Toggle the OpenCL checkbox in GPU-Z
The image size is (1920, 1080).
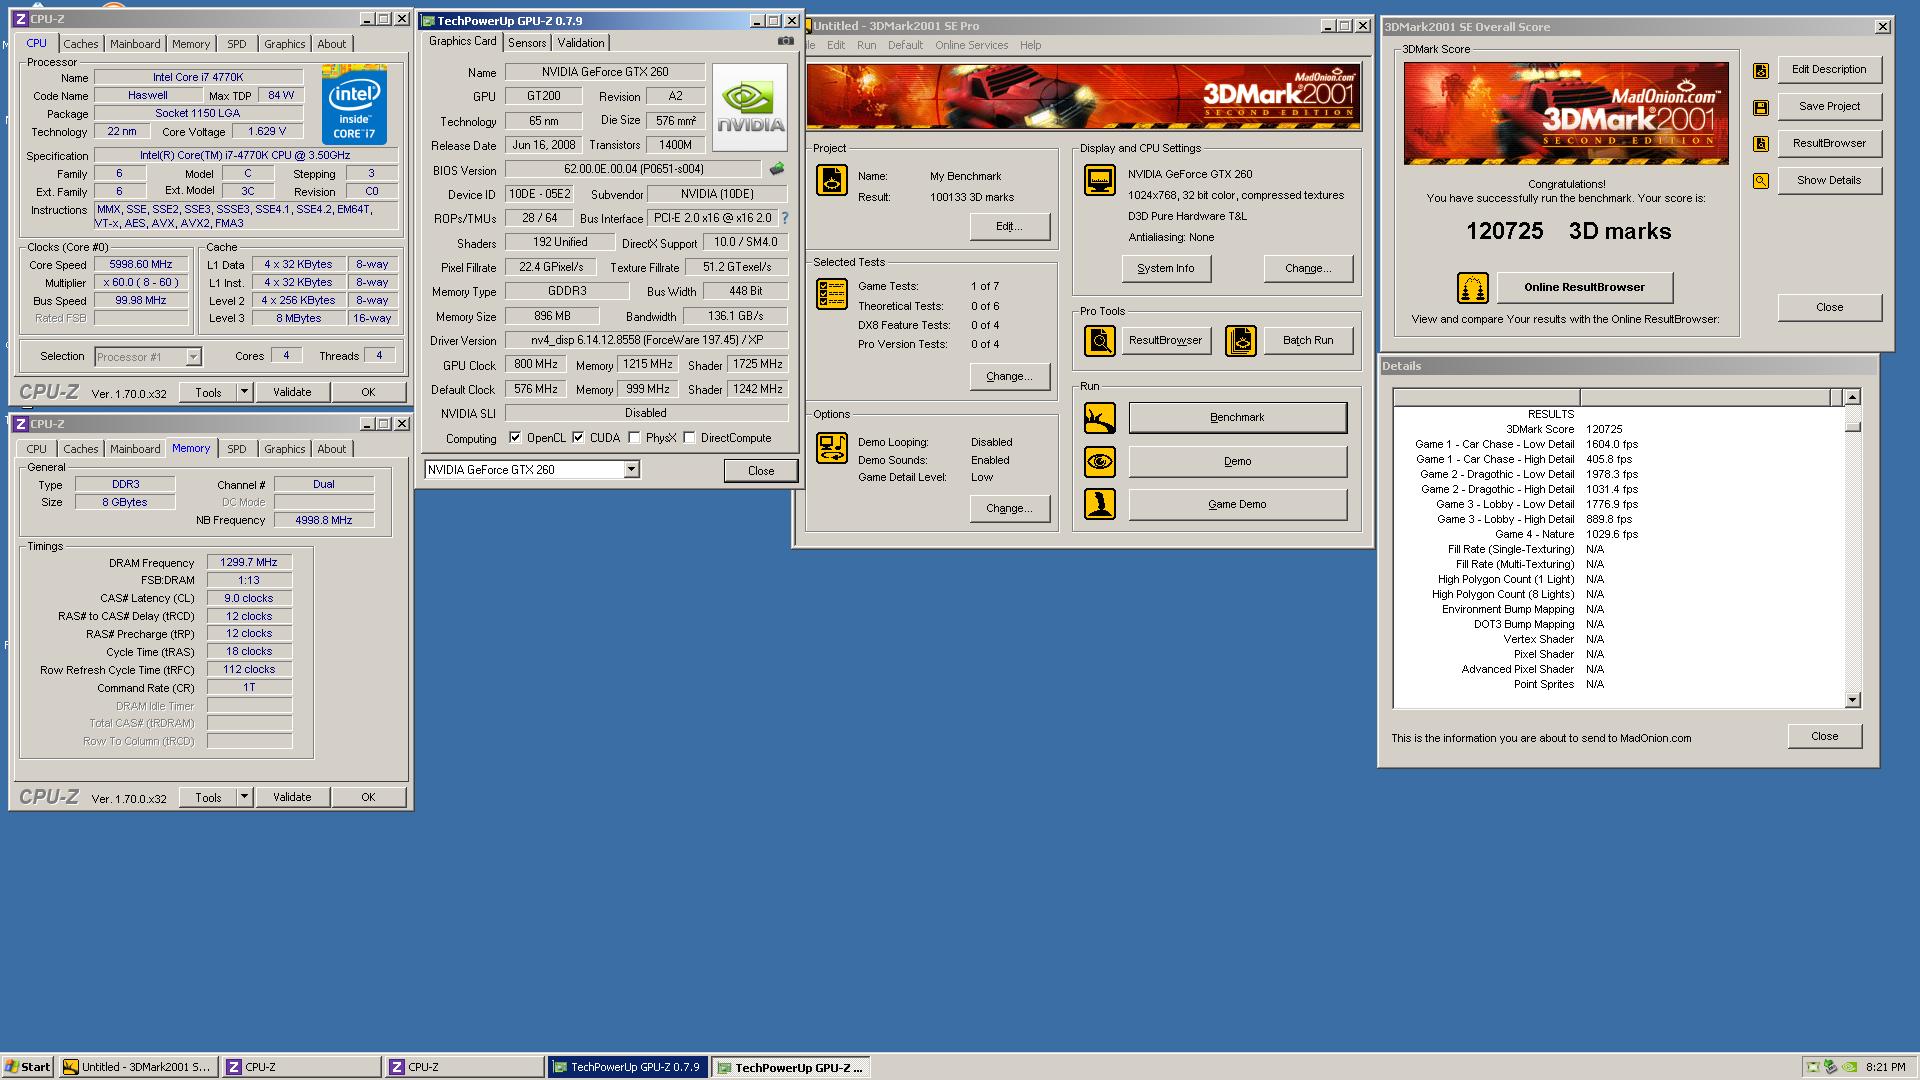pos(515,437)
